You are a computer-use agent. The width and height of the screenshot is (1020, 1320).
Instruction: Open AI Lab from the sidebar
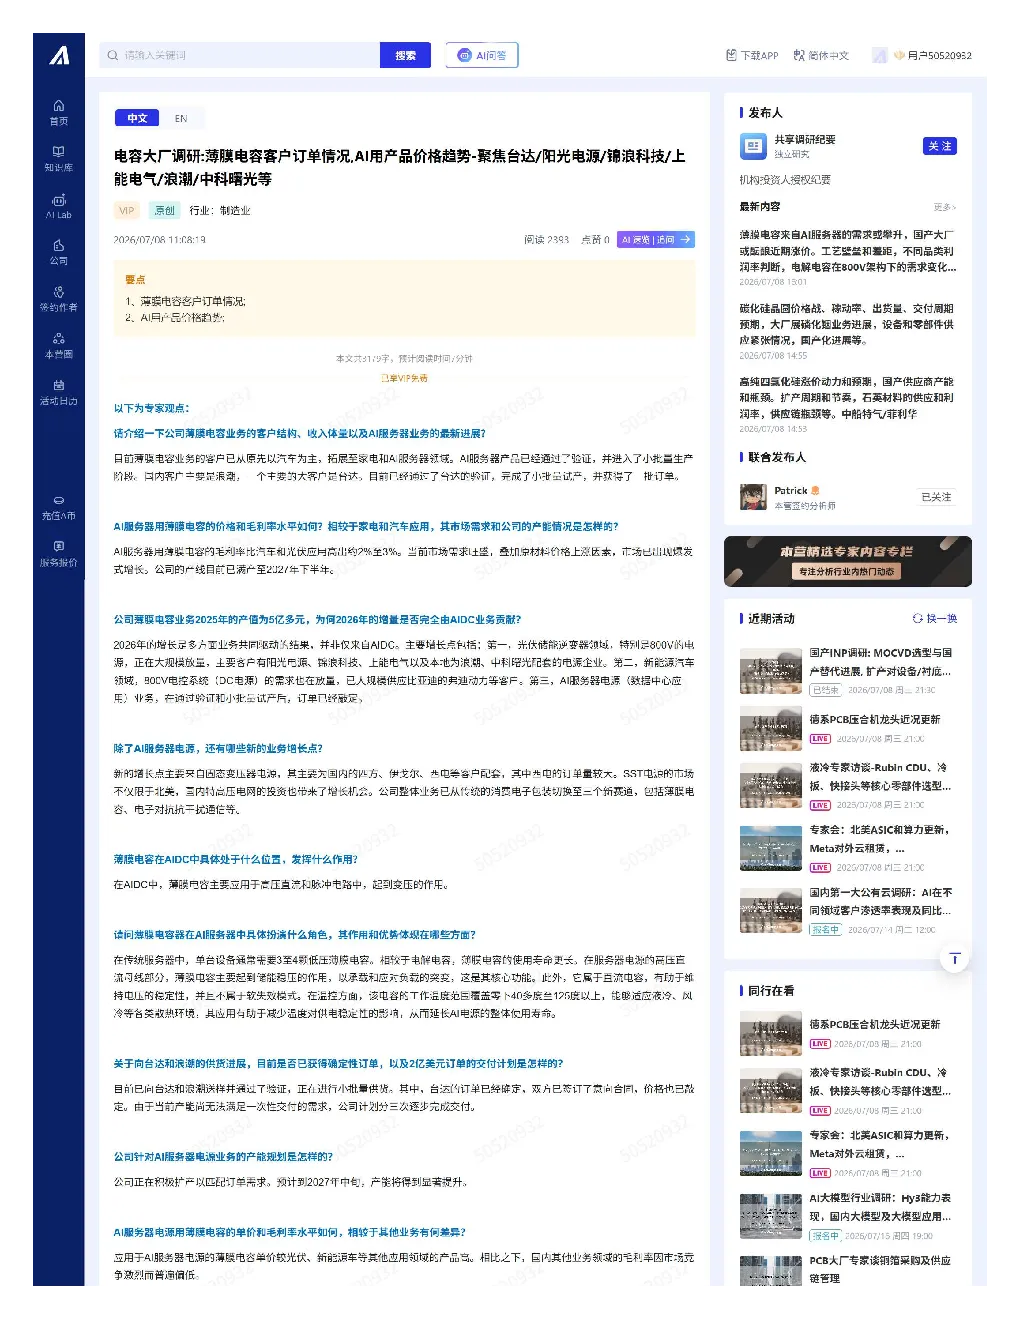(x=59, y=206)
